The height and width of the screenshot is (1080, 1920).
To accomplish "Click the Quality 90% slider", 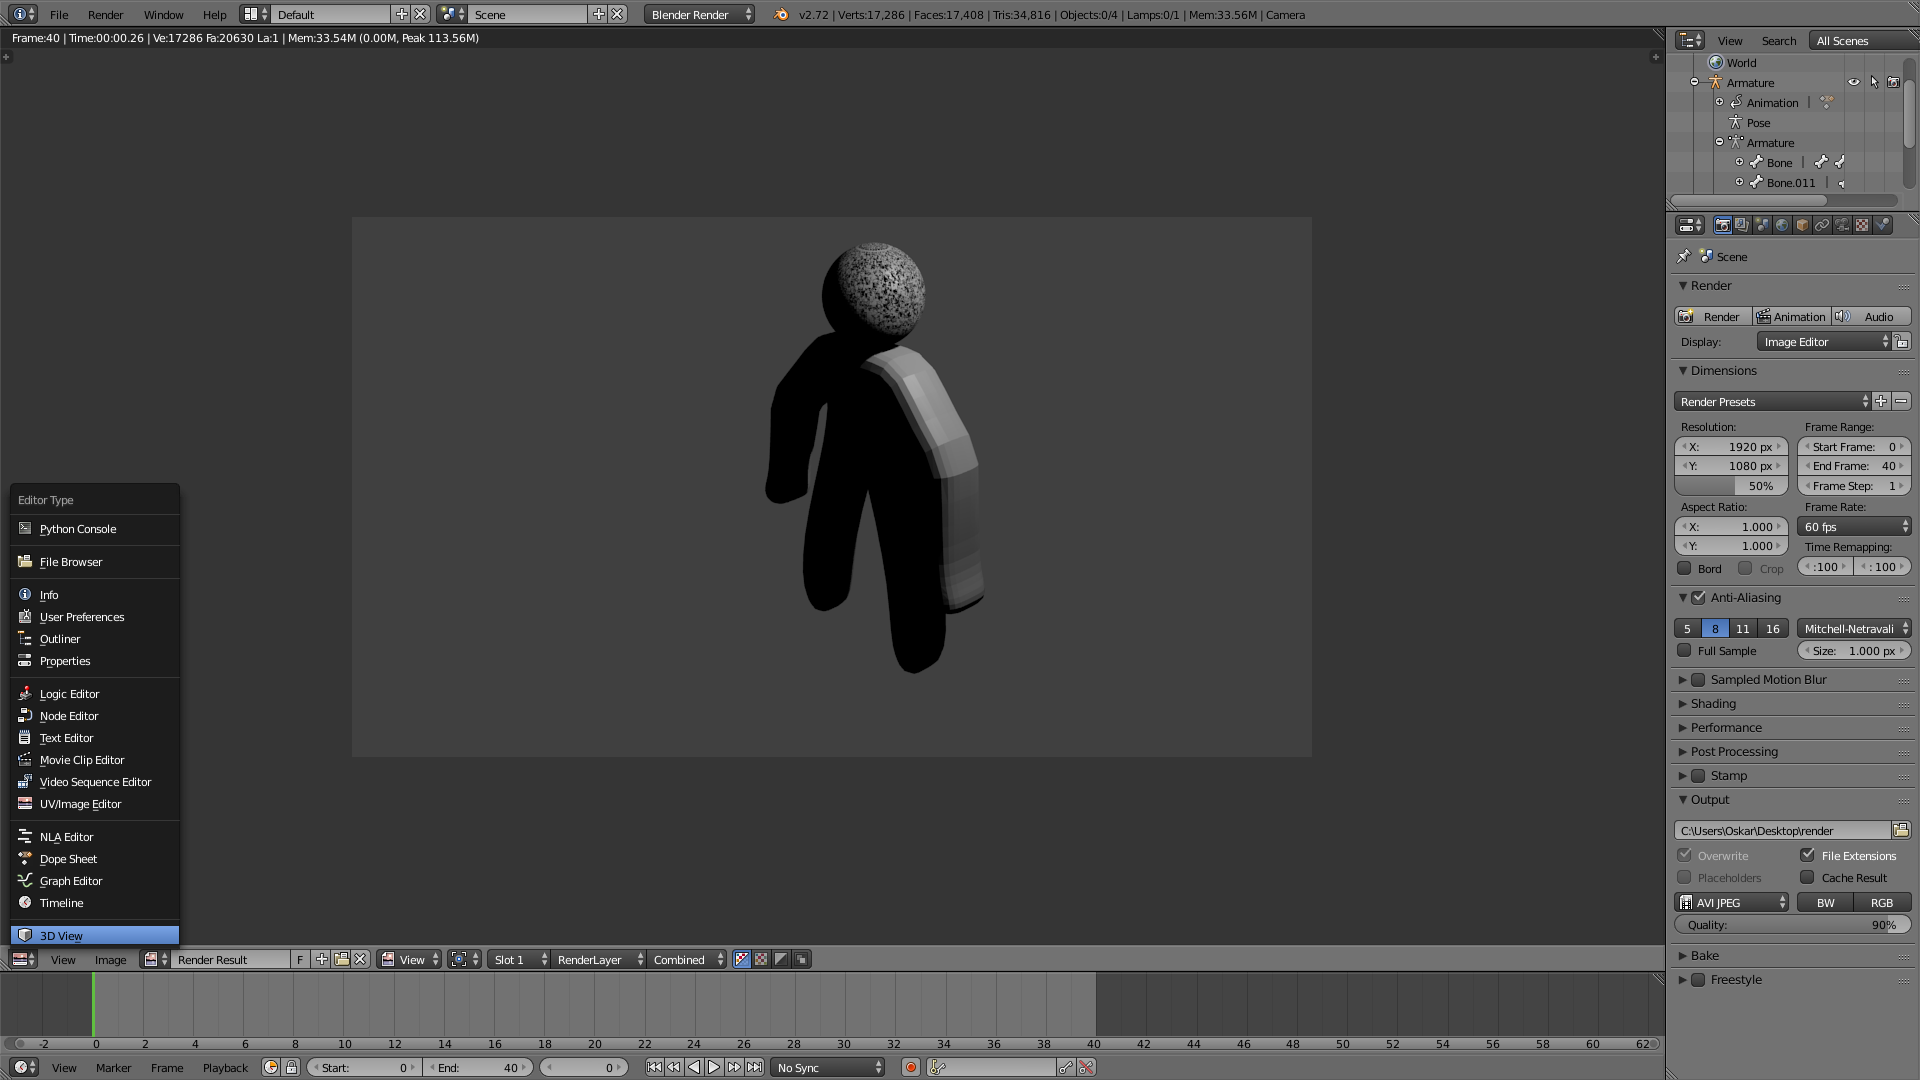I will click(x=1791, y=925).
